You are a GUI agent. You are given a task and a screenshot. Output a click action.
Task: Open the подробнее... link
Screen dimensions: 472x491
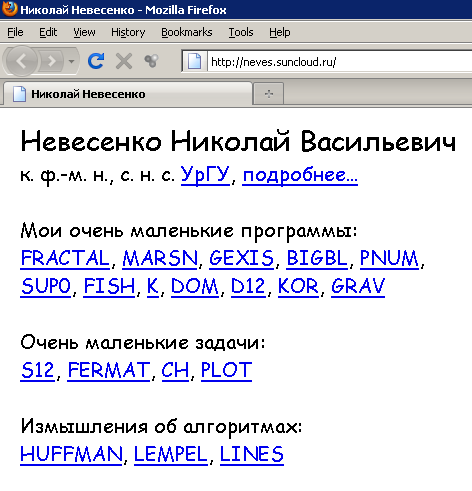[300, 175]
